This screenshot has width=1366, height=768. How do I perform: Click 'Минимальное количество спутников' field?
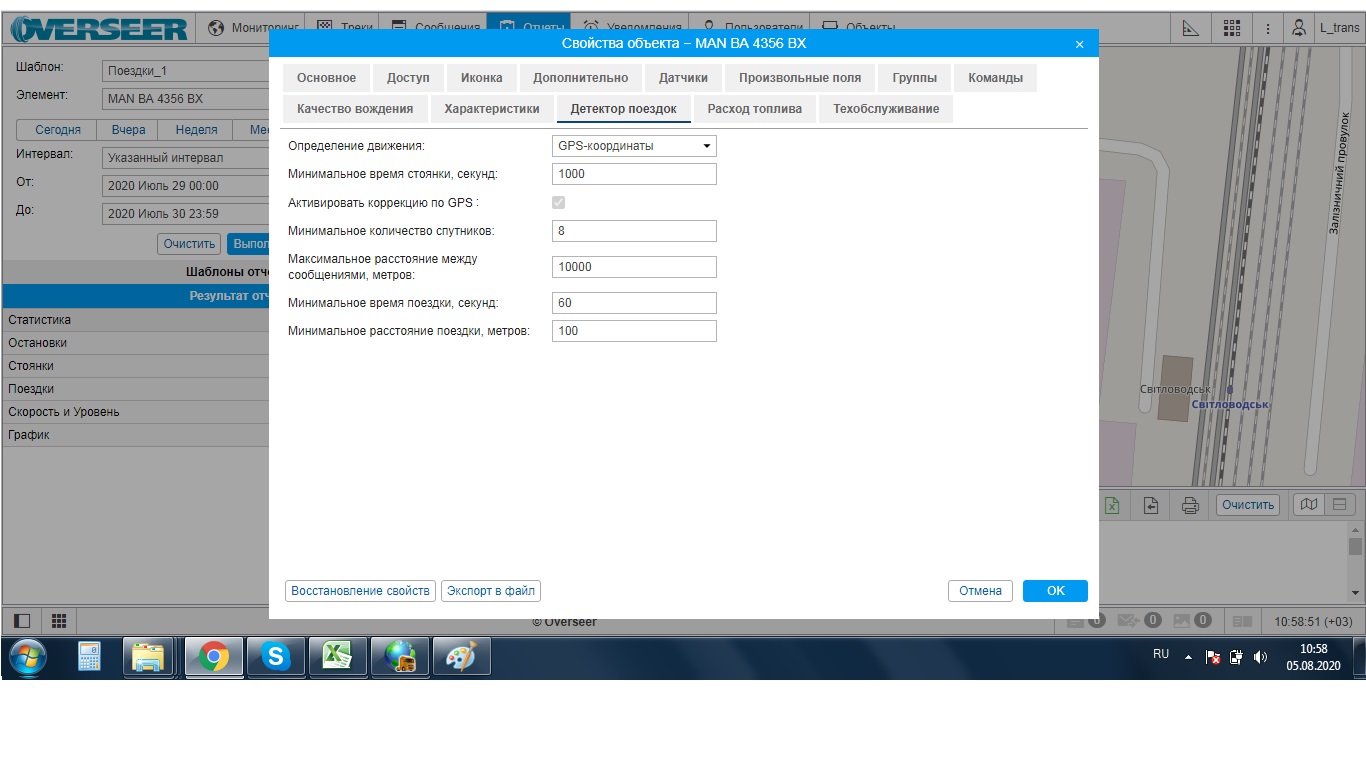pos(634,231)
